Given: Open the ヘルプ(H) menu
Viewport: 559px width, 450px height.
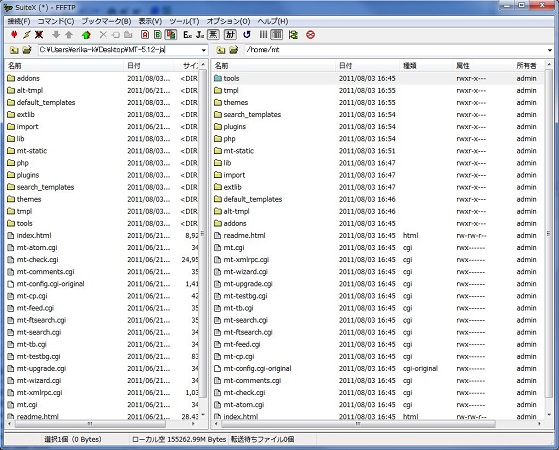Looking at the screenshot, I should point(273,21).
